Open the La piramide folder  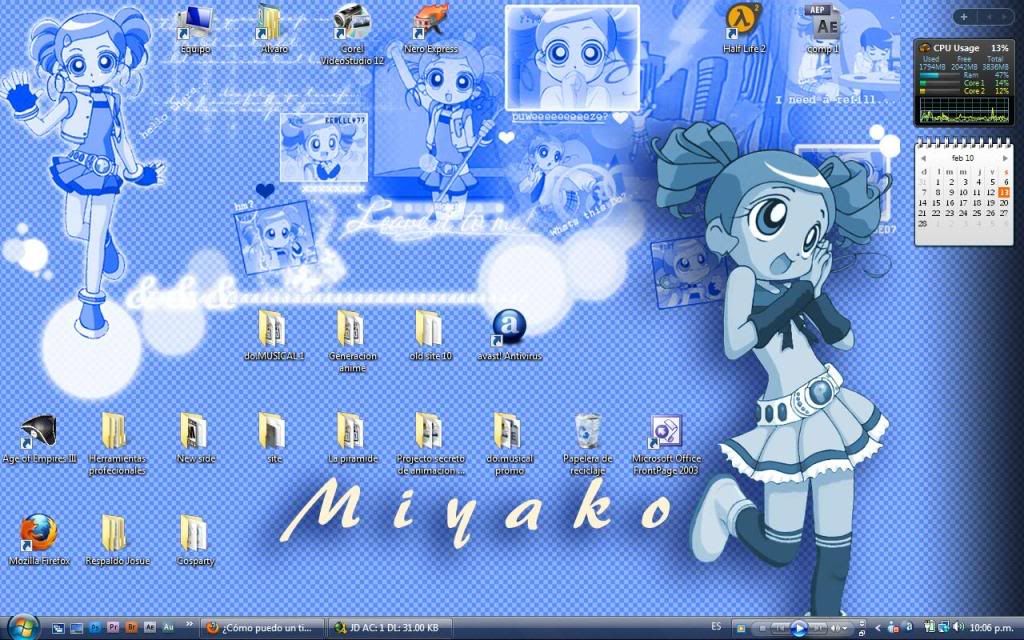click(352, 439)
